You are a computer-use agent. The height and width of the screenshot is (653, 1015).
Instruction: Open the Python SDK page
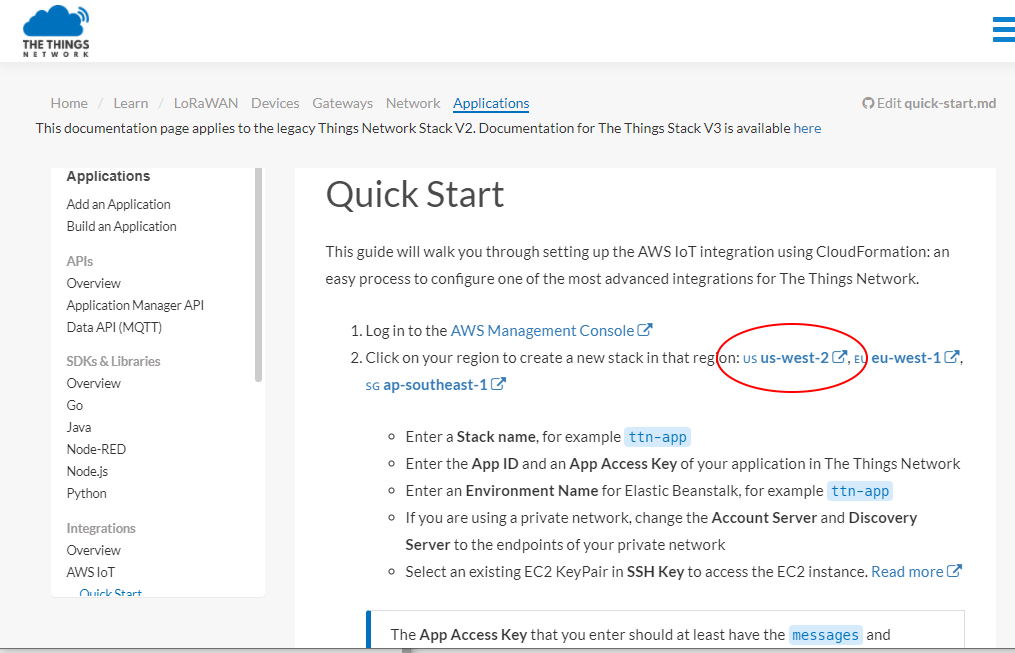[x=87, y=493]
